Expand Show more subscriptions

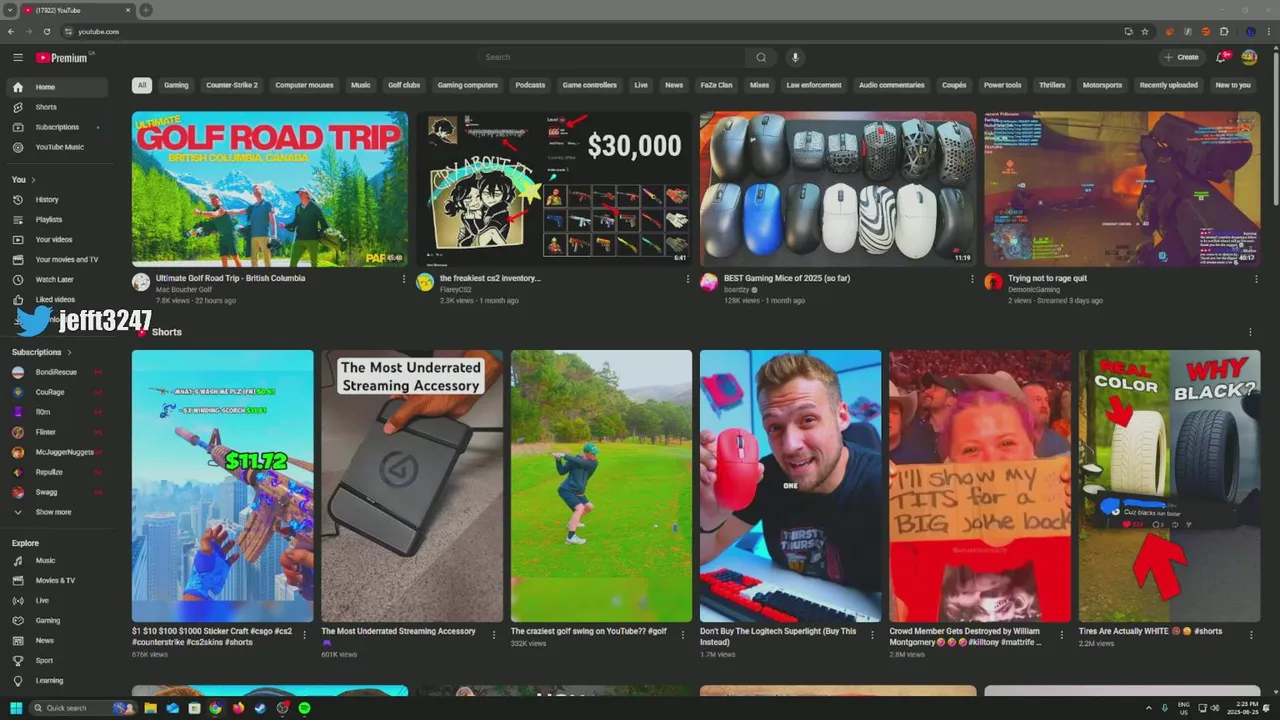54,512
